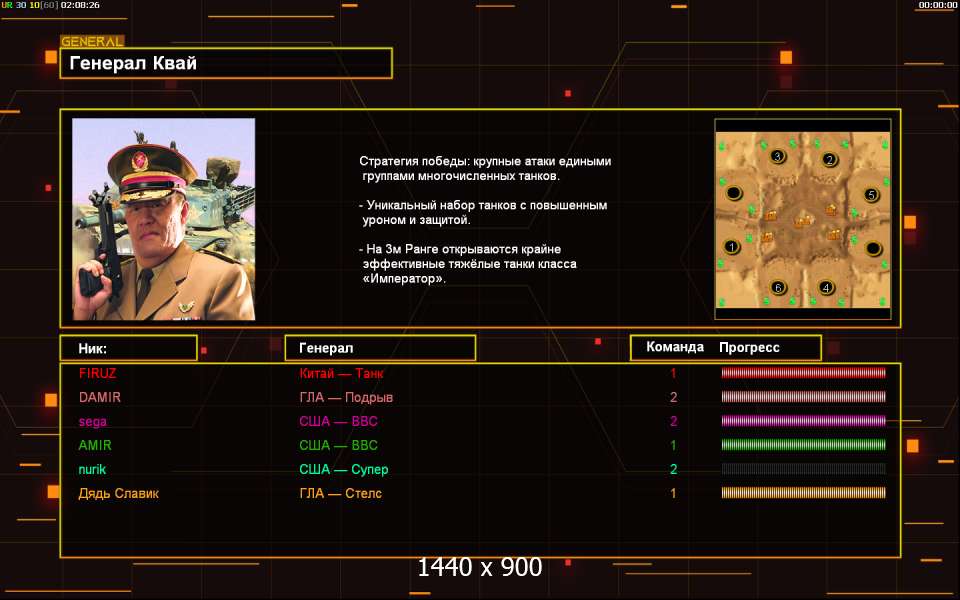Click the '02:08:26' timer at top left
This screenshot has width=960, height=600.
point(80,5)
